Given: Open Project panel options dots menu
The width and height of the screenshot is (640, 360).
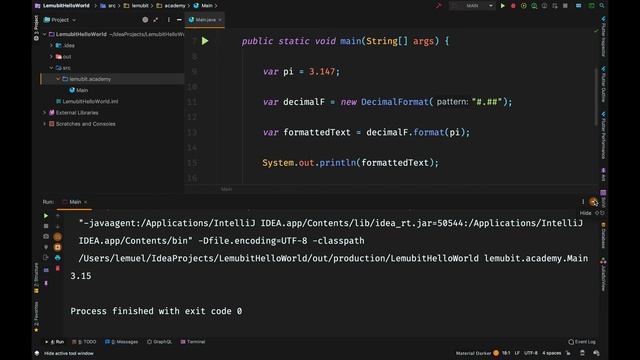Looking at the screenshot, I should point(169,20).
